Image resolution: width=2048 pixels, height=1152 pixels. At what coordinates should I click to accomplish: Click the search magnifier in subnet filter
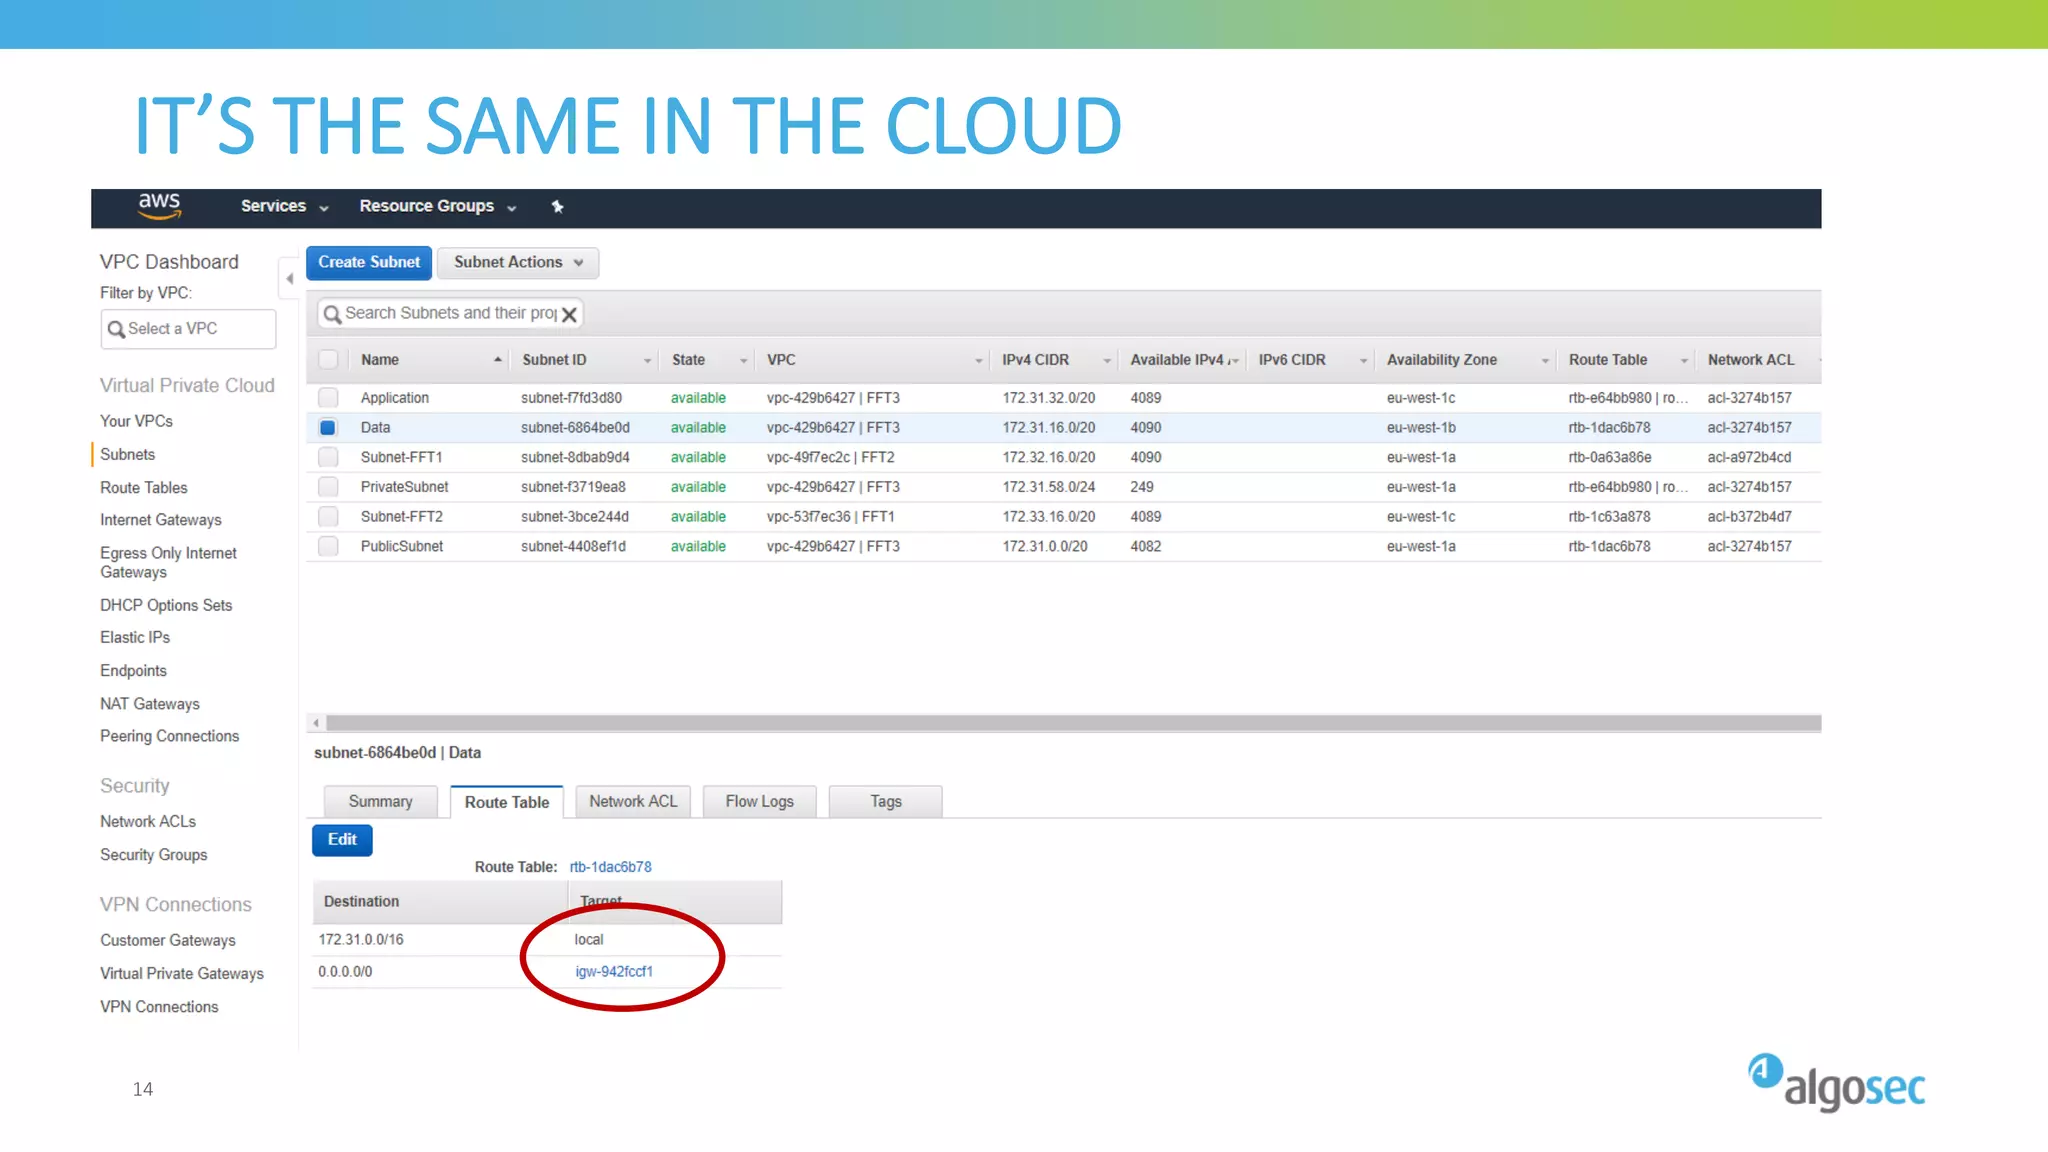pyautogui.click(x=332, y=314)
